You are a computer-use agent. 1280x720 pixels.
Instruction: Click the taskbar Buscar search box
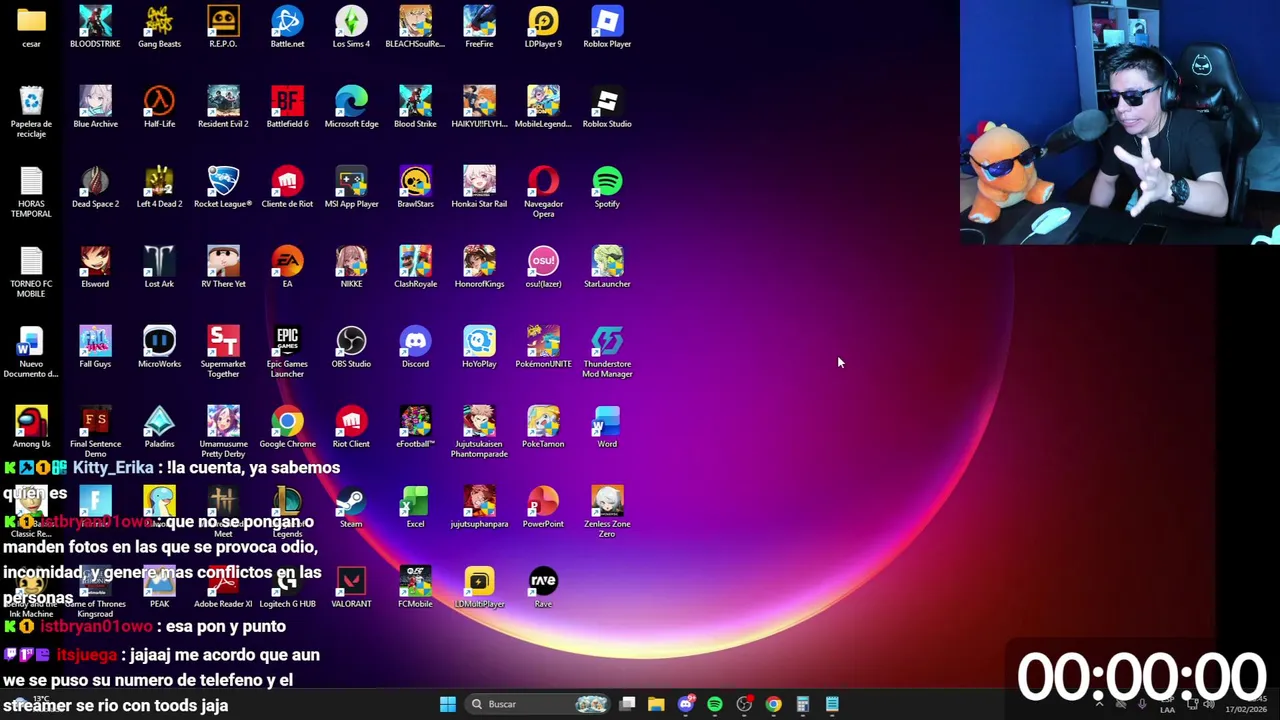coord(539,704)
